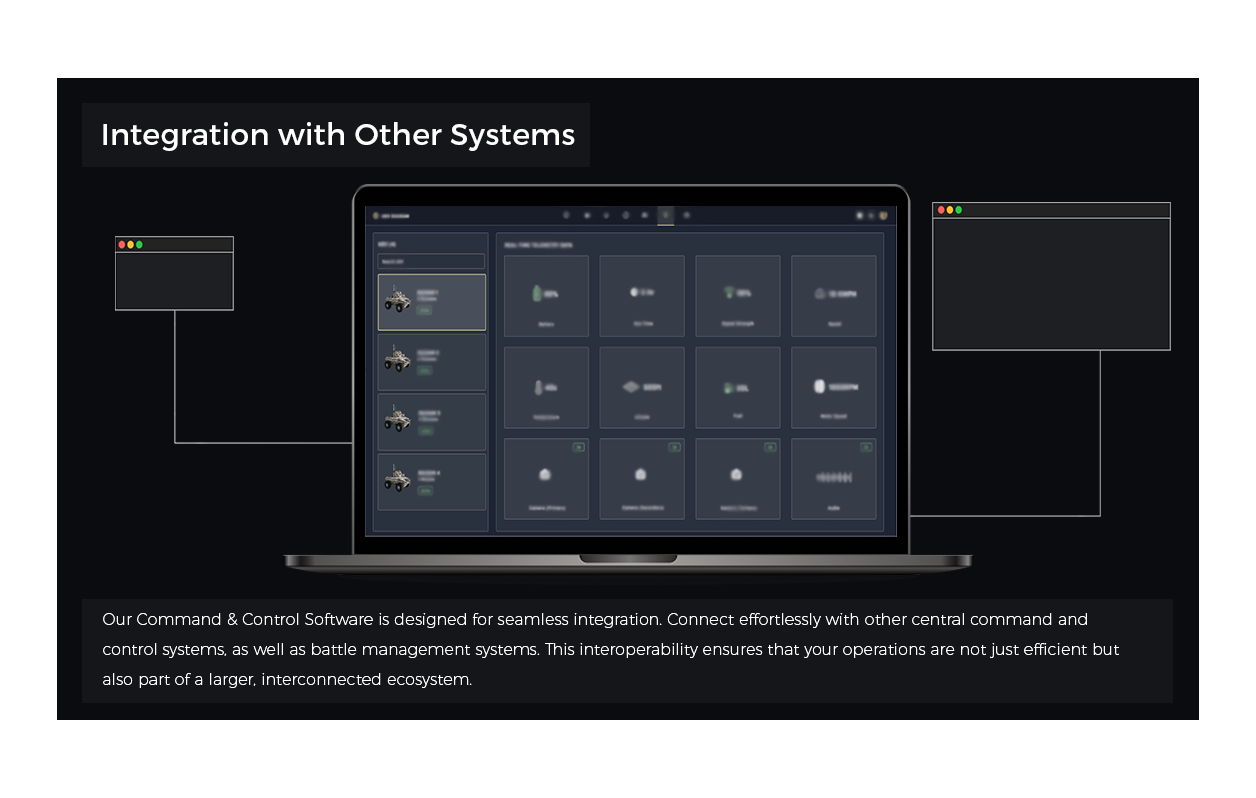Toggle the green switch on Camera (Secondary) tile

[674, 447]
